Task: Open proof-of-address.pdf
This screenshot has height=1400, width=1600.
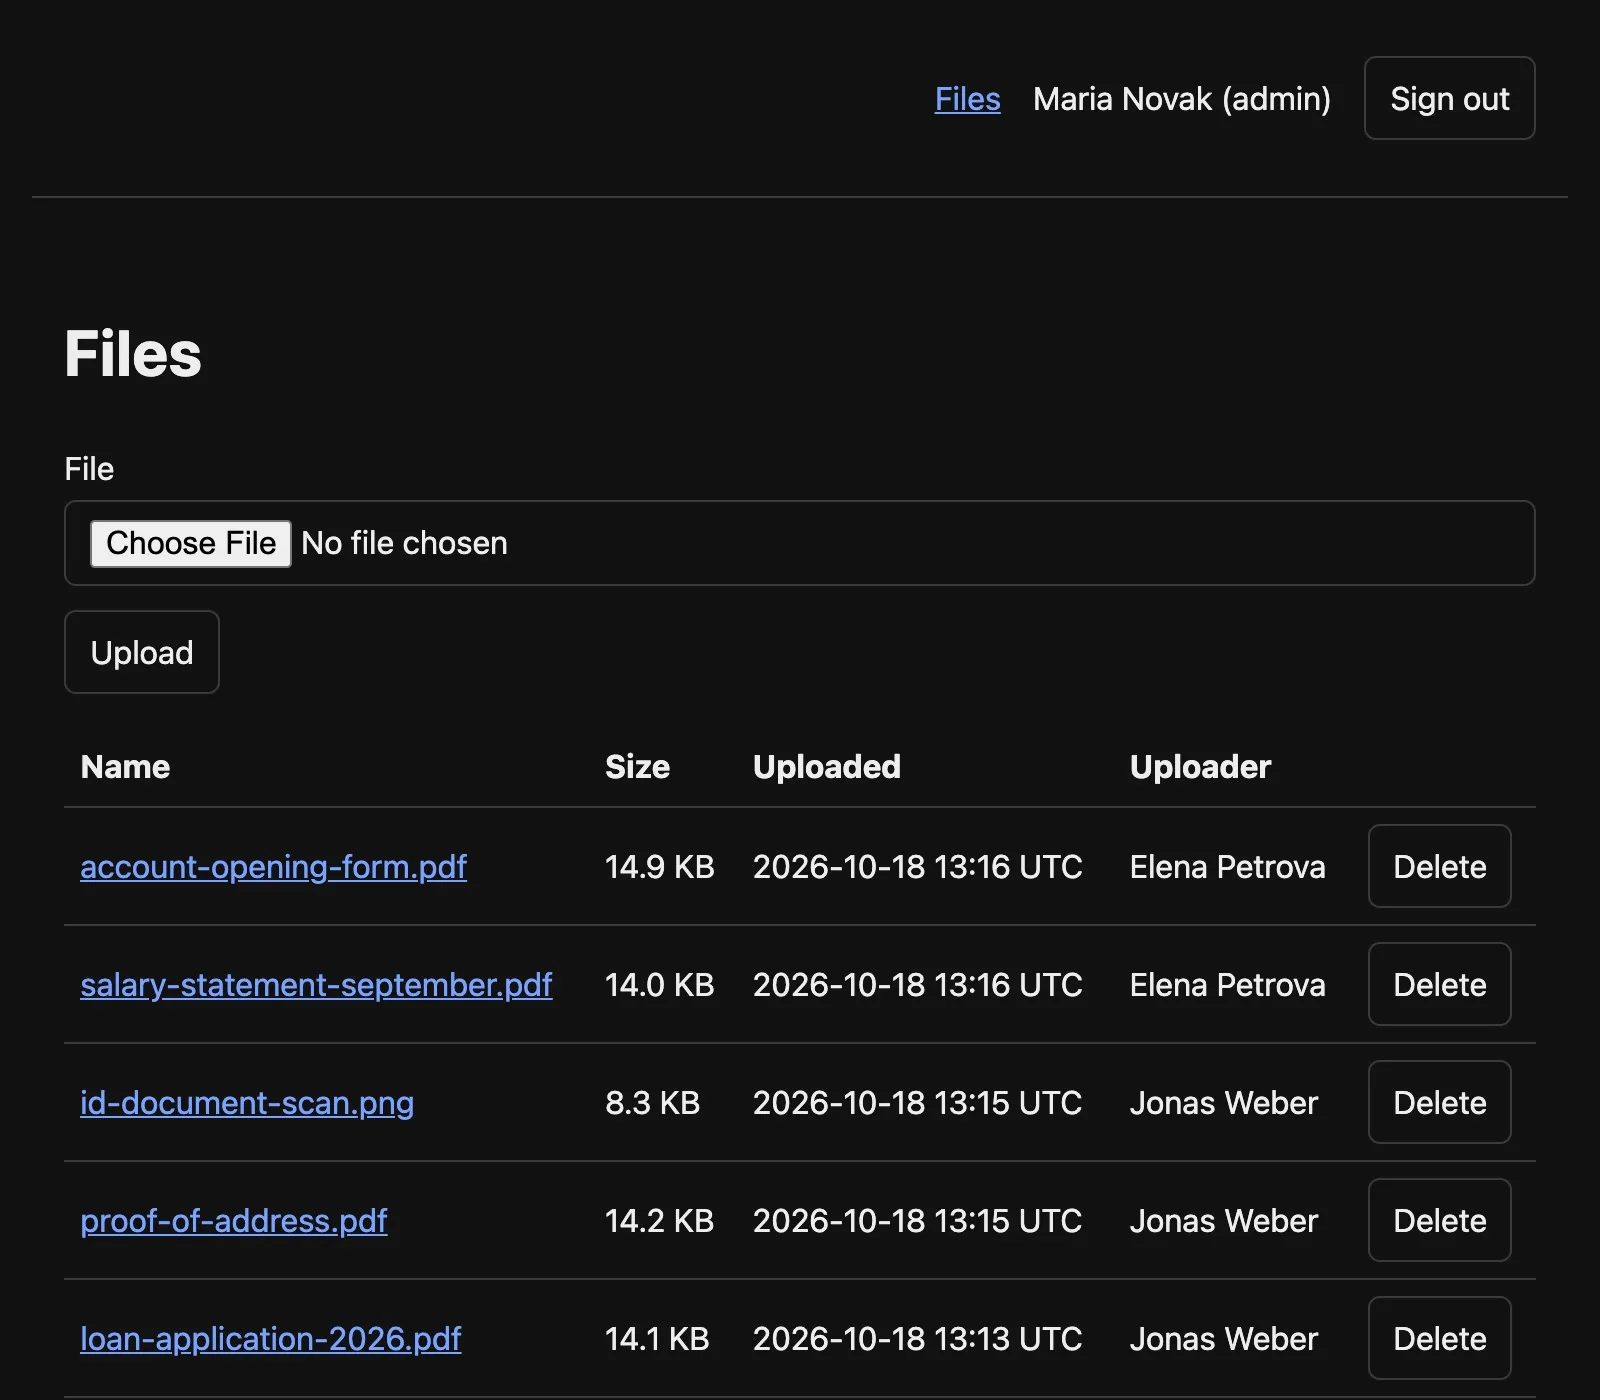Action: coord(234,1220)
